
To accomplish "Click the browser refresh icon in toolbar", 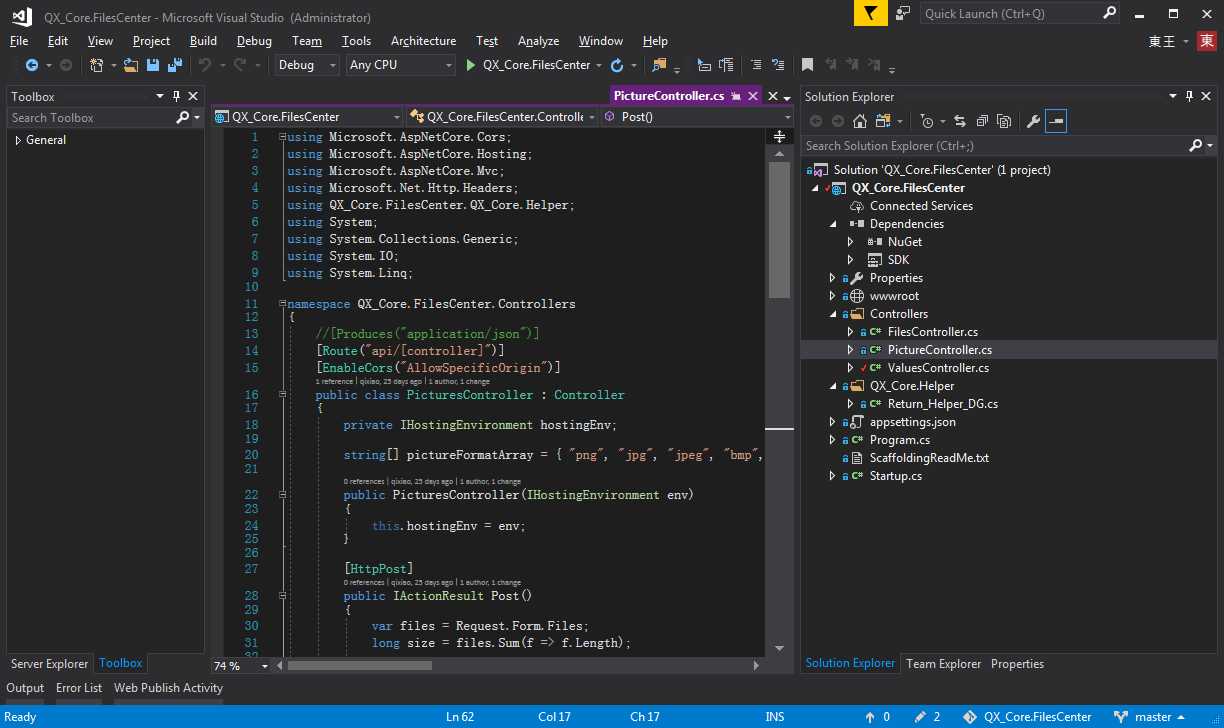I will pos(617,65).
